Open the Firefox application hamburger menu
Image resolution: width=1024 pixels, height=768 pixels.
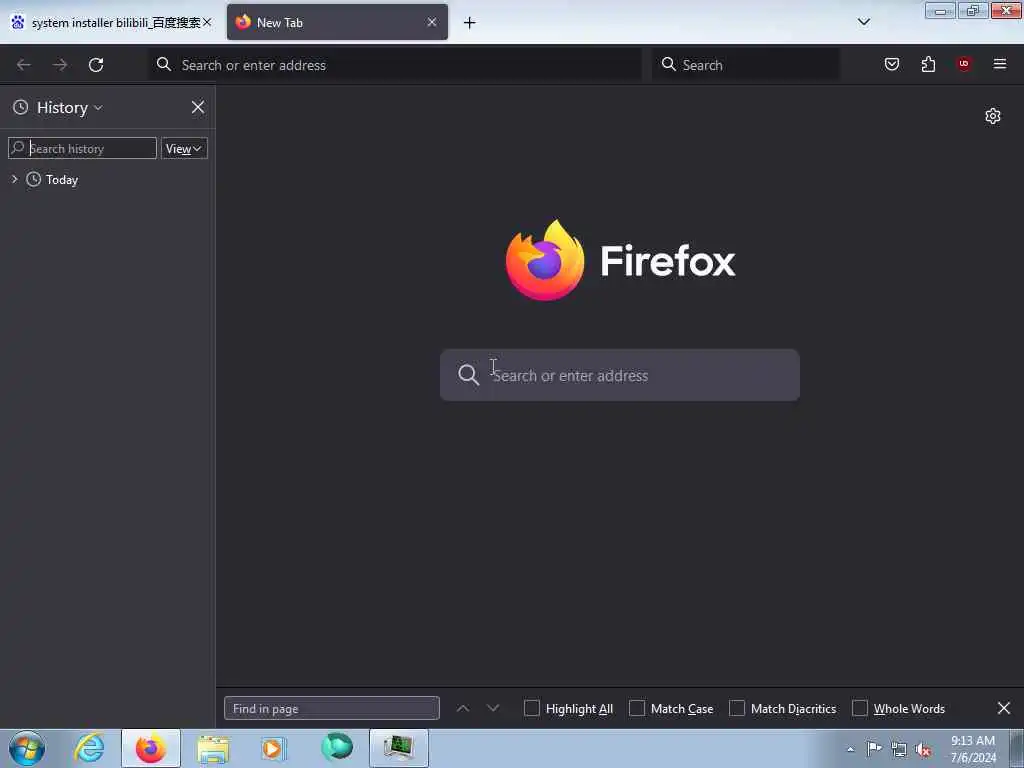tap(999, 64)
